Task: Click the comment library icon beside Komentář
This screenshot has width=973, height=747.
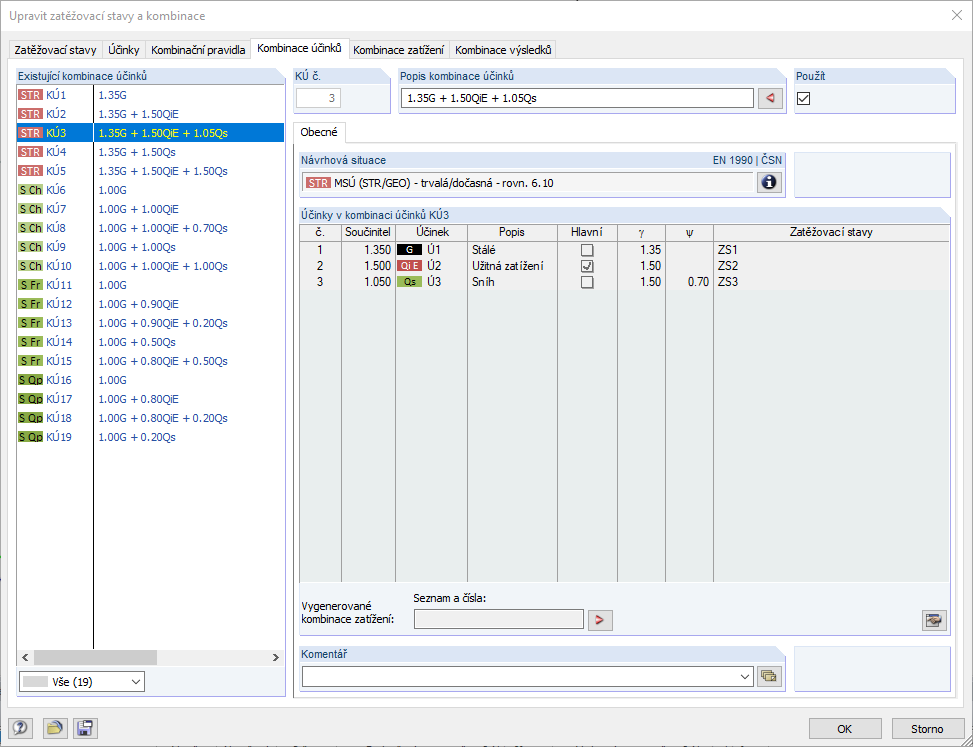Action: point(768,676)
